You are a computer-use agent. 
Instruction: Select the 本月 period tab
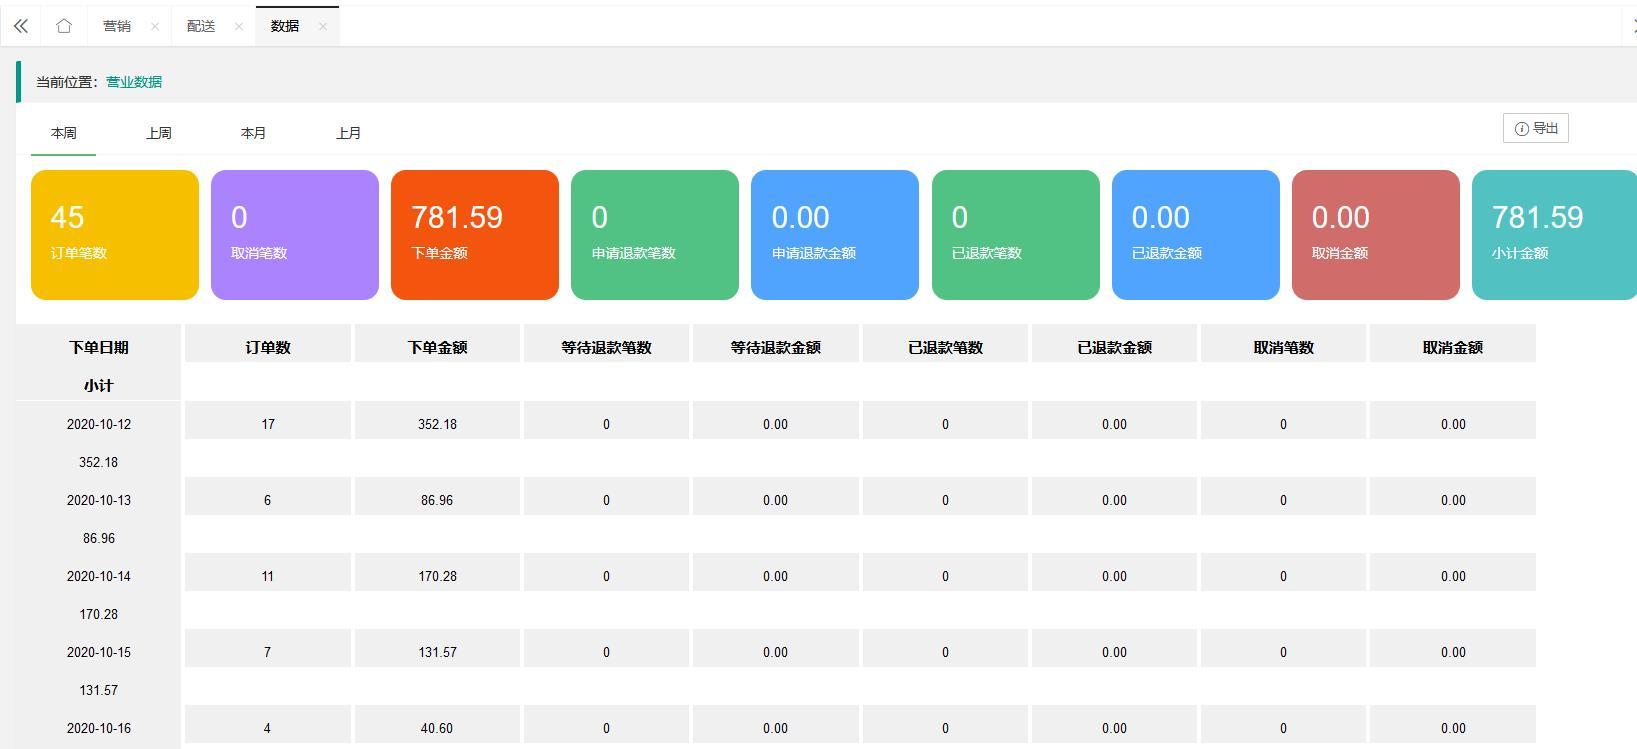pyautogui.click(x=254, y=133)
